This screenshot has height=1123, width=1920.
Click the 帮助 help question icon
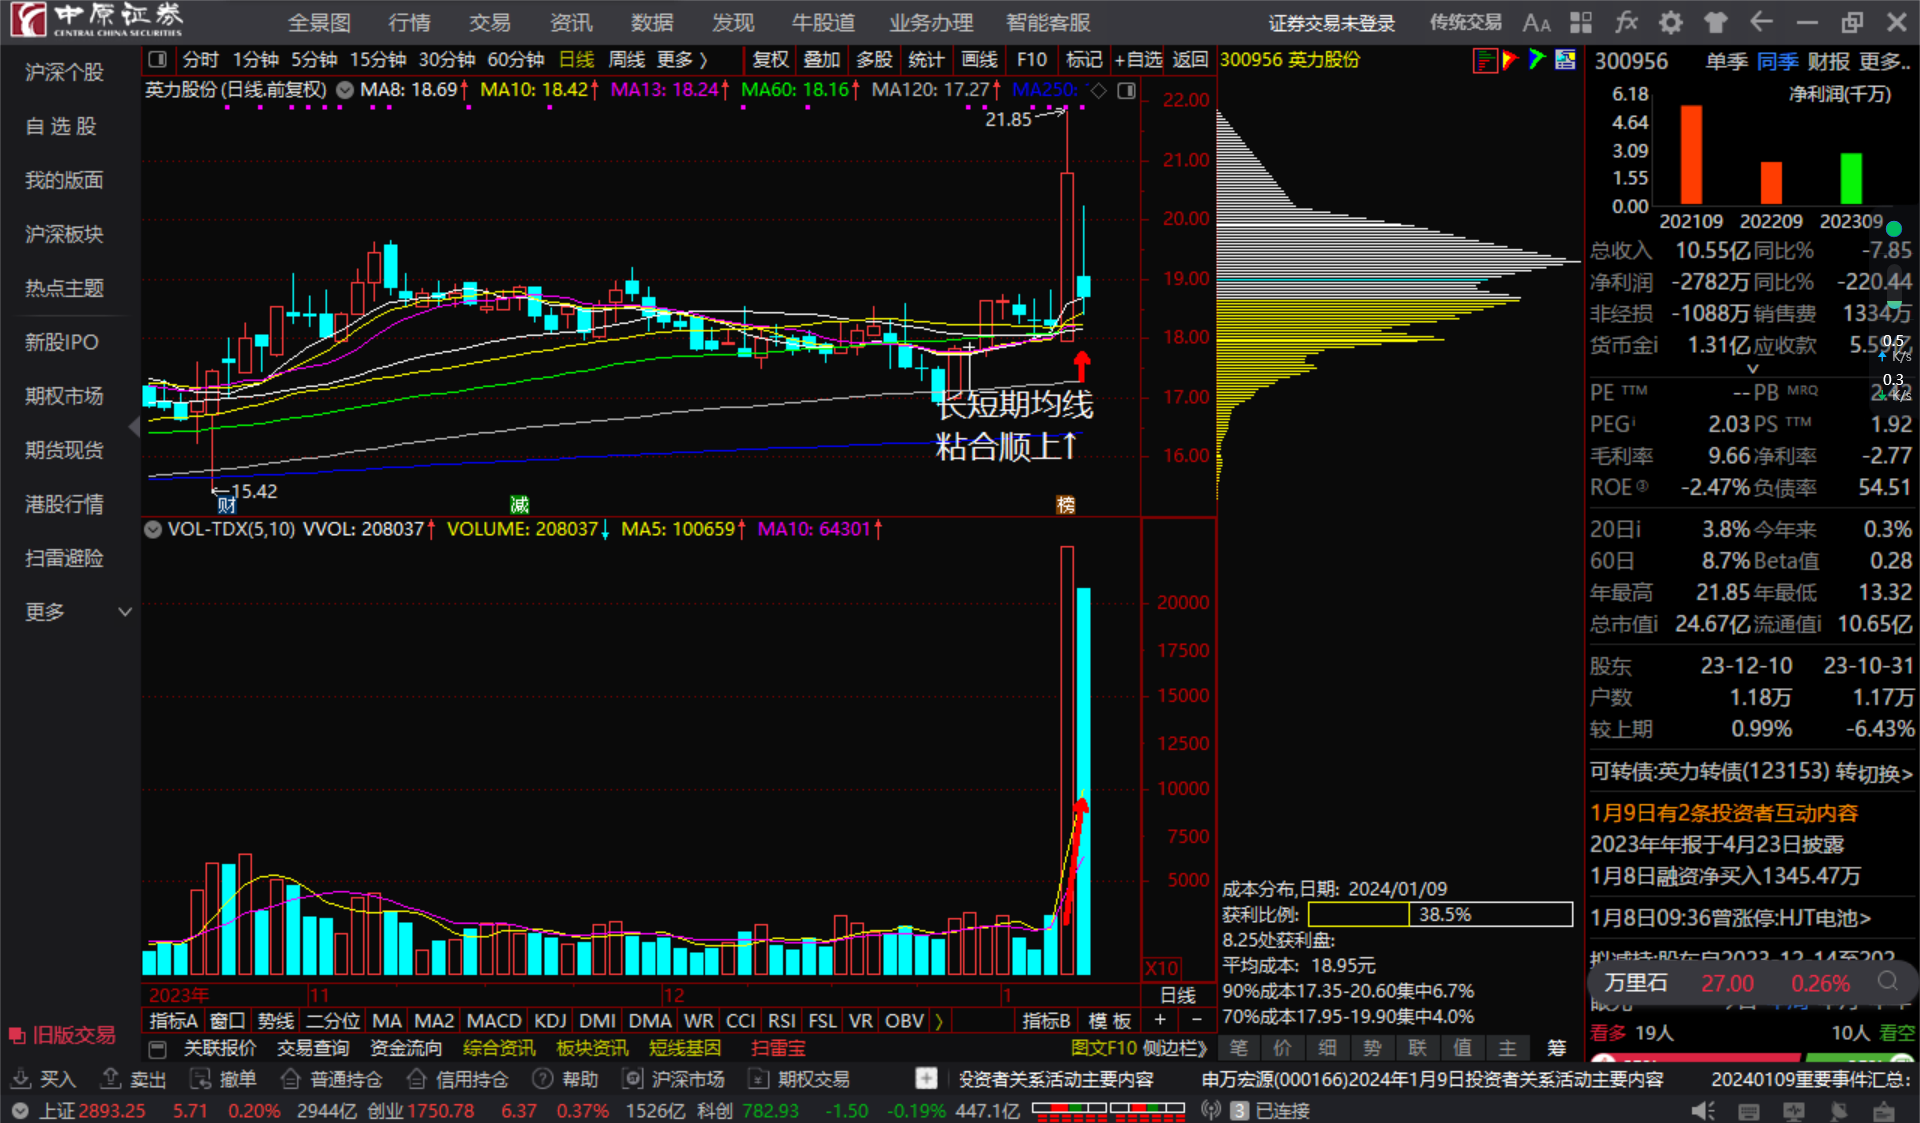coord(543,1079)
